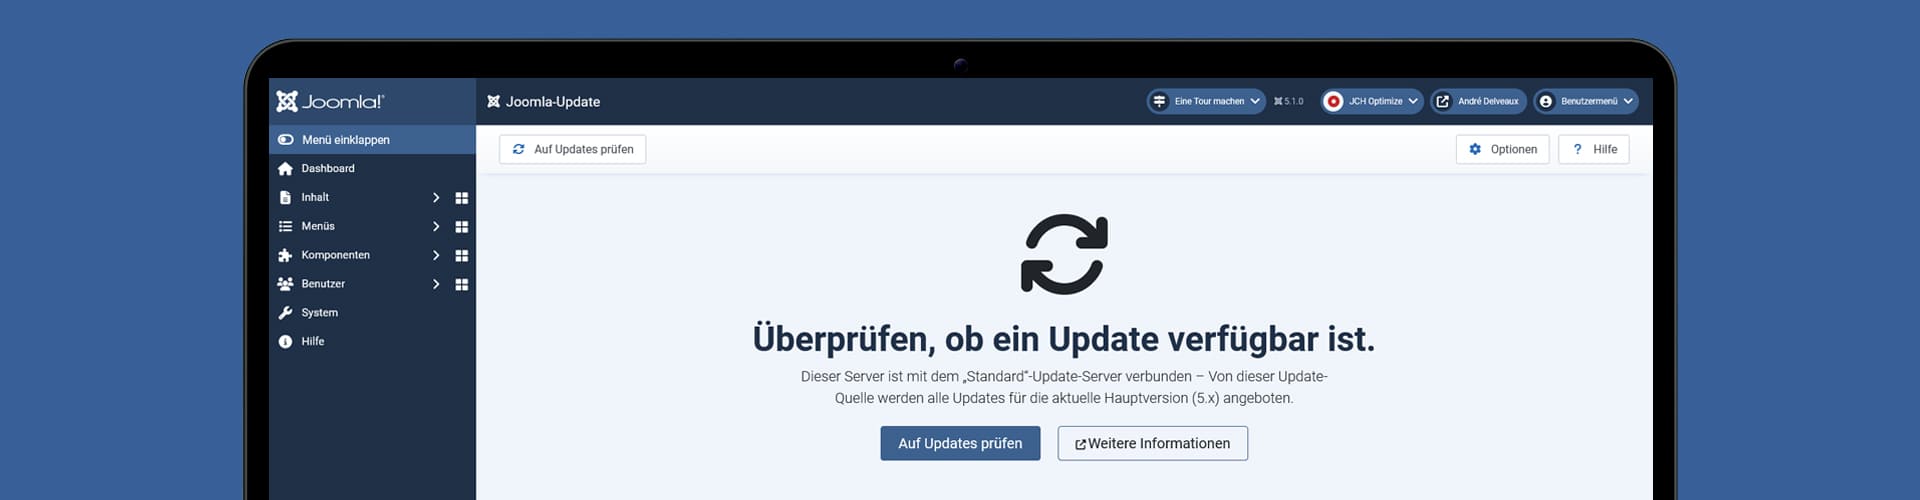Click the Inhalt file icon

(x=285, y=198)
